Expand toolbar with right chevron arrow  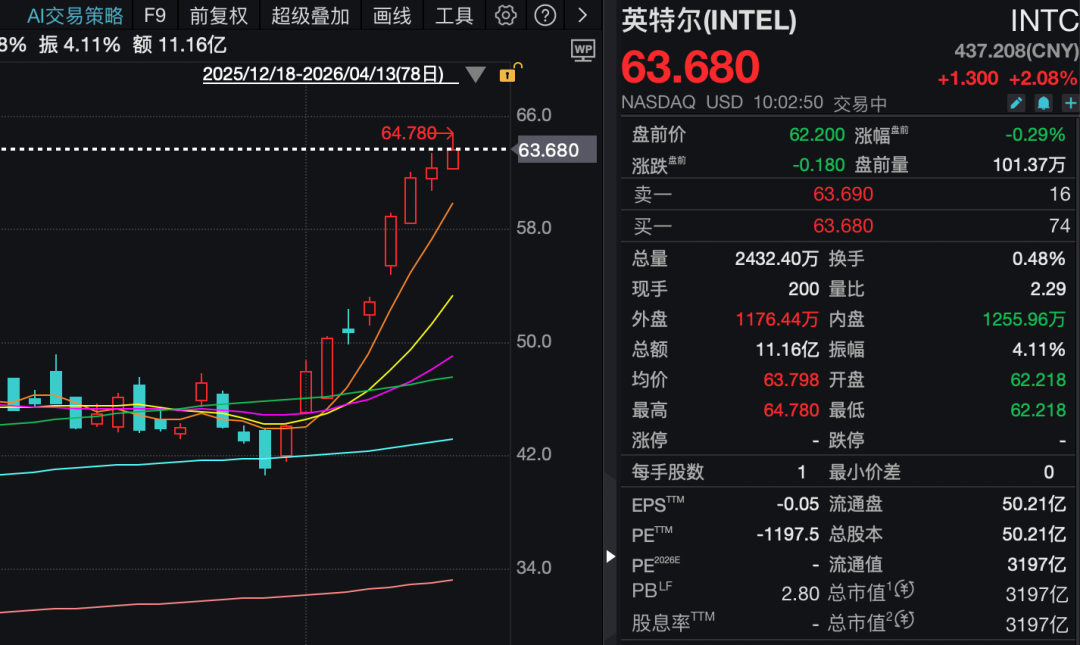click(x=583, y=15)
